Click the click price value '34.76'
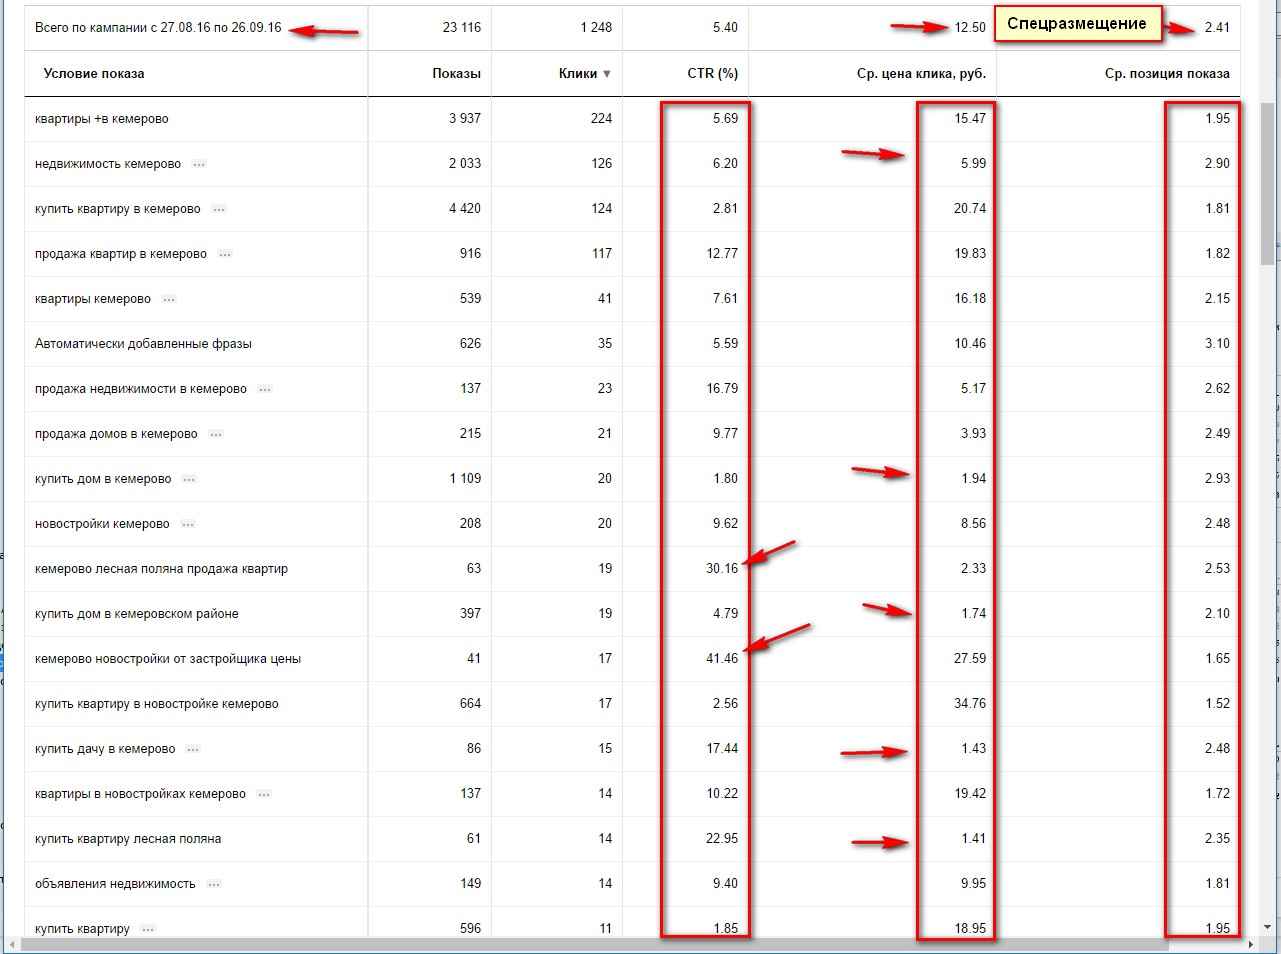 pyautogui.click(x=970, y=704)
